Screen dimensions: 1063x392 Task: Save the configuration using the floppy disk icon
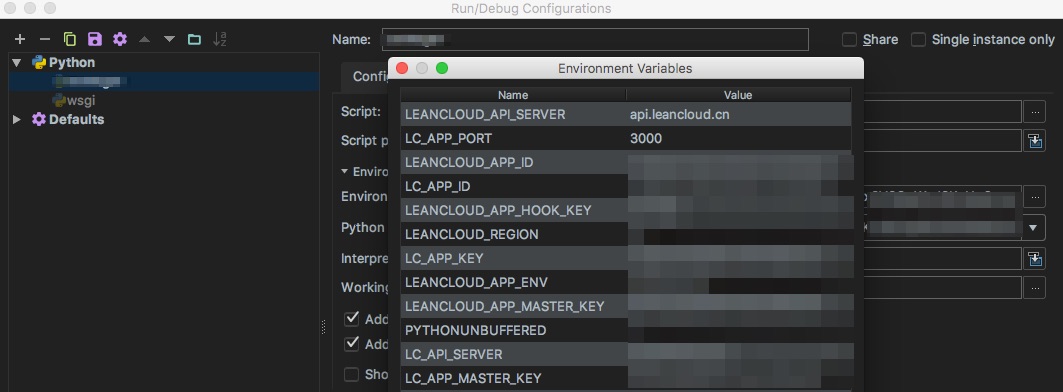pyautogui.click(x=95, y=39)
